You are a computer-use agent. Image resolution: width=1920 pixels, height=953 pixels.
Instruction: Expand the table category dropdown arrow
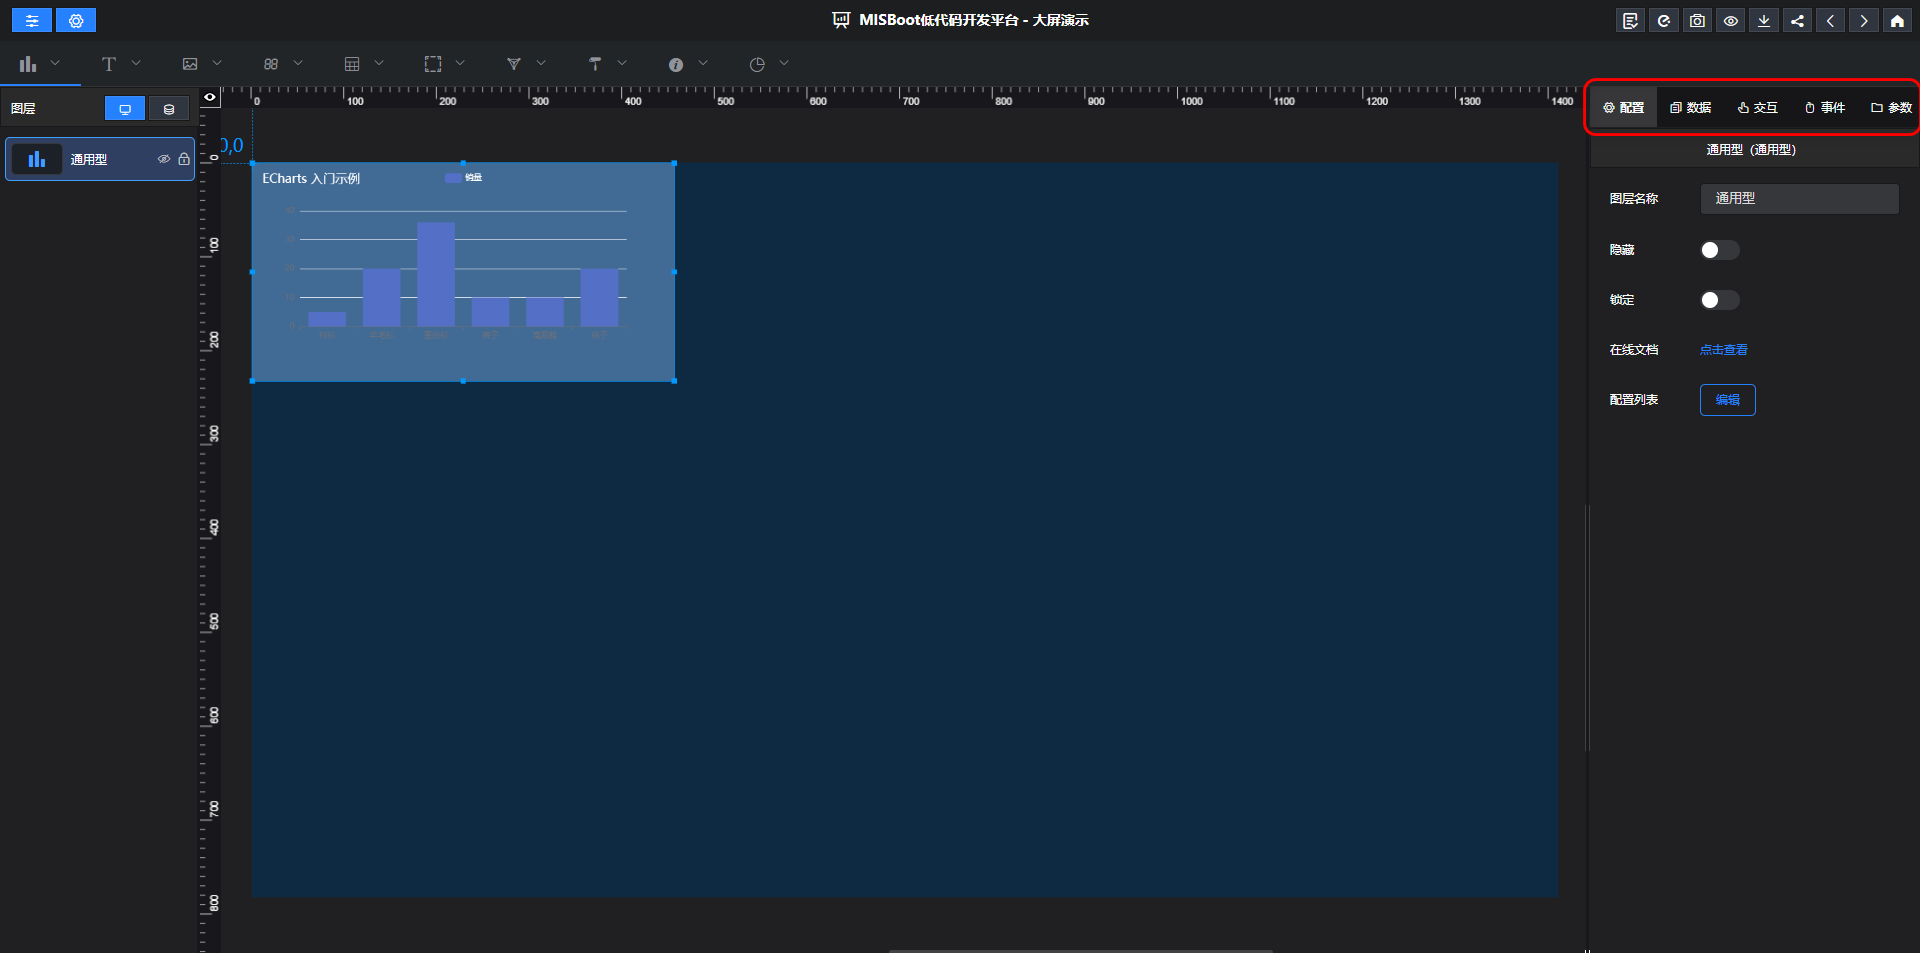[379, 63]
